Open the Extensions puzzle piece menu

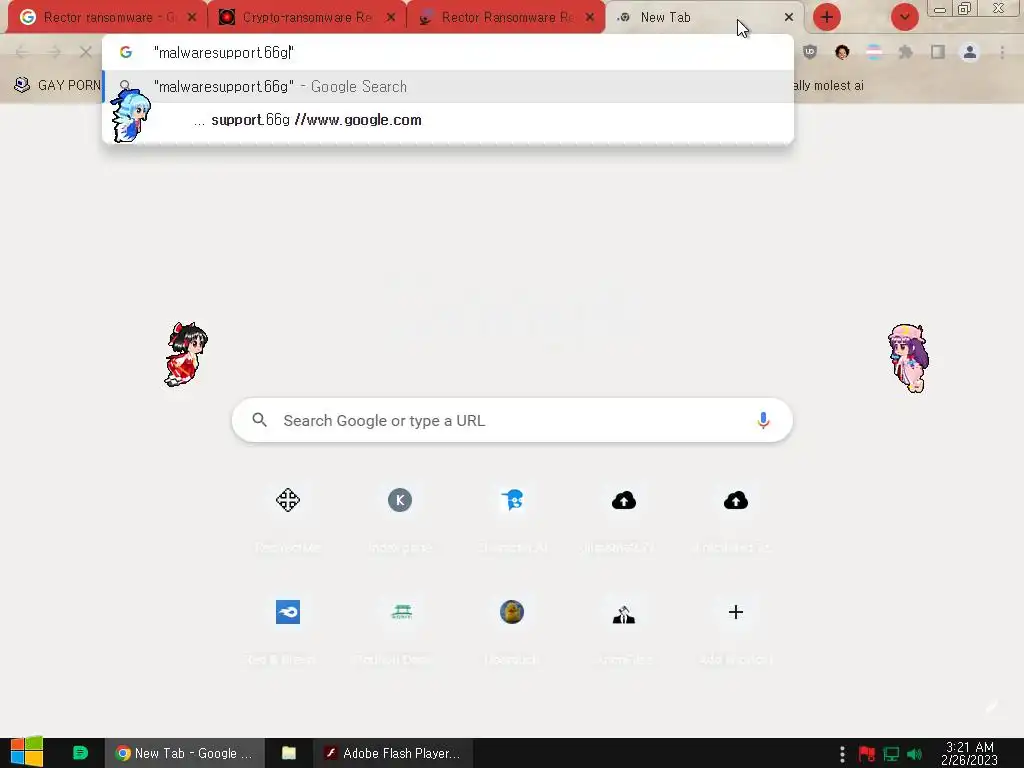(906, 52)
